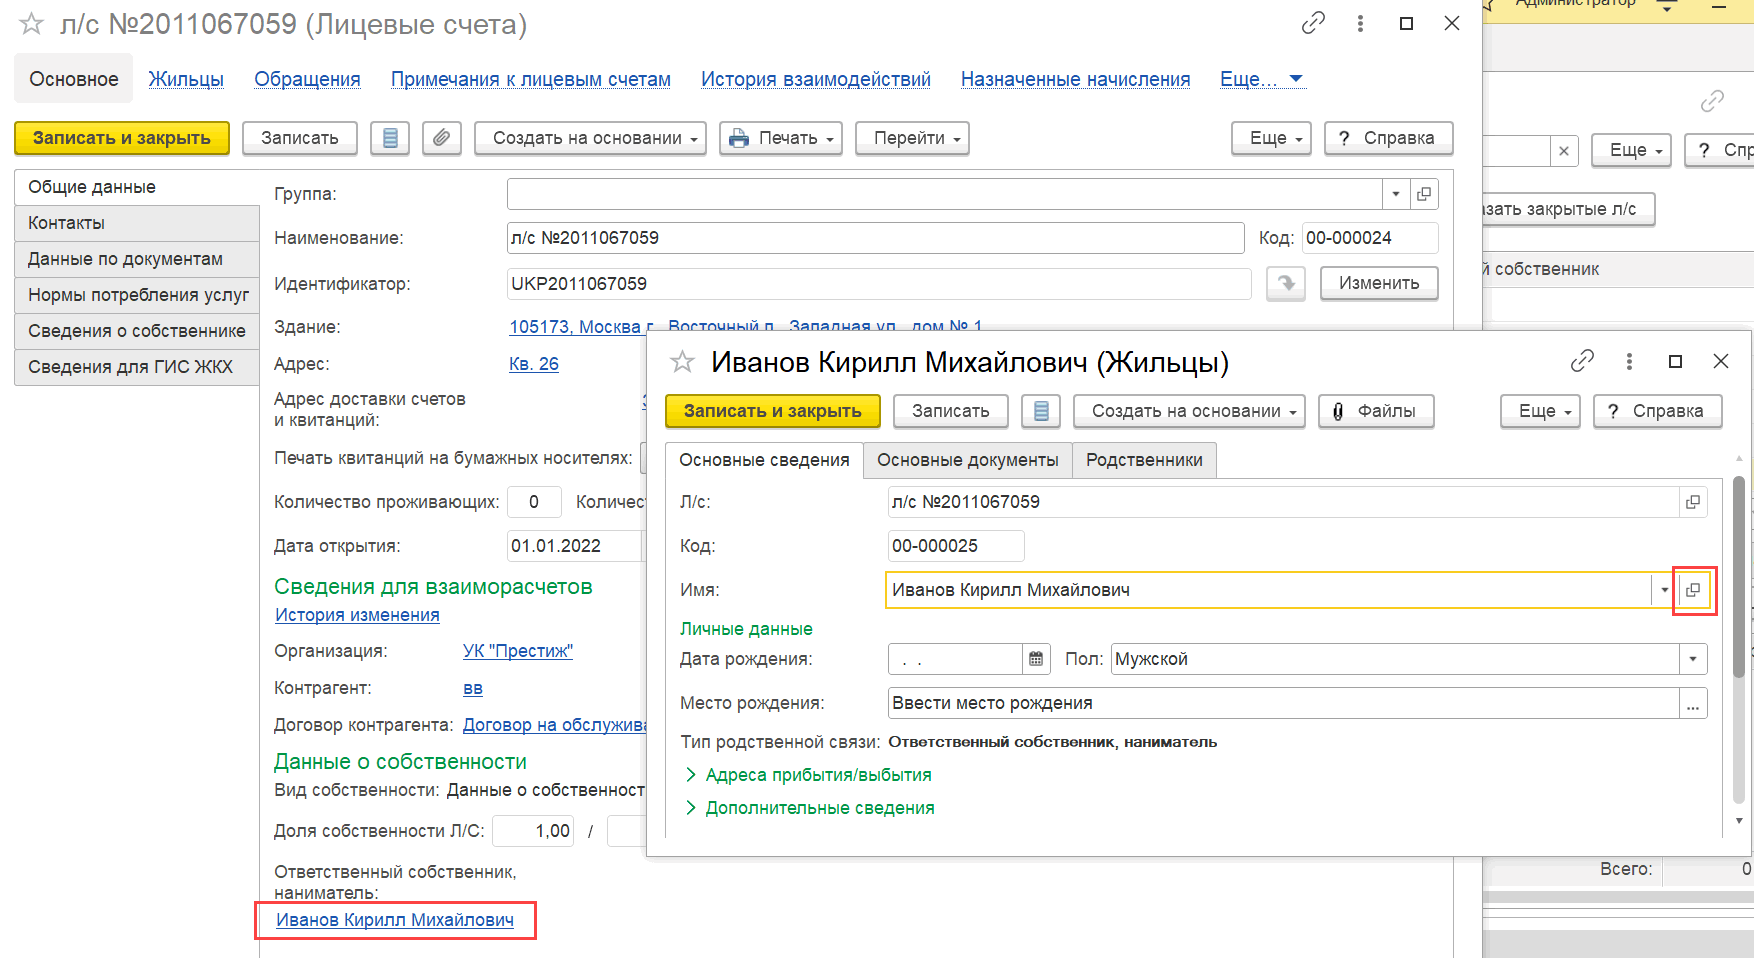Click Наименование input field

click(875, 238)
